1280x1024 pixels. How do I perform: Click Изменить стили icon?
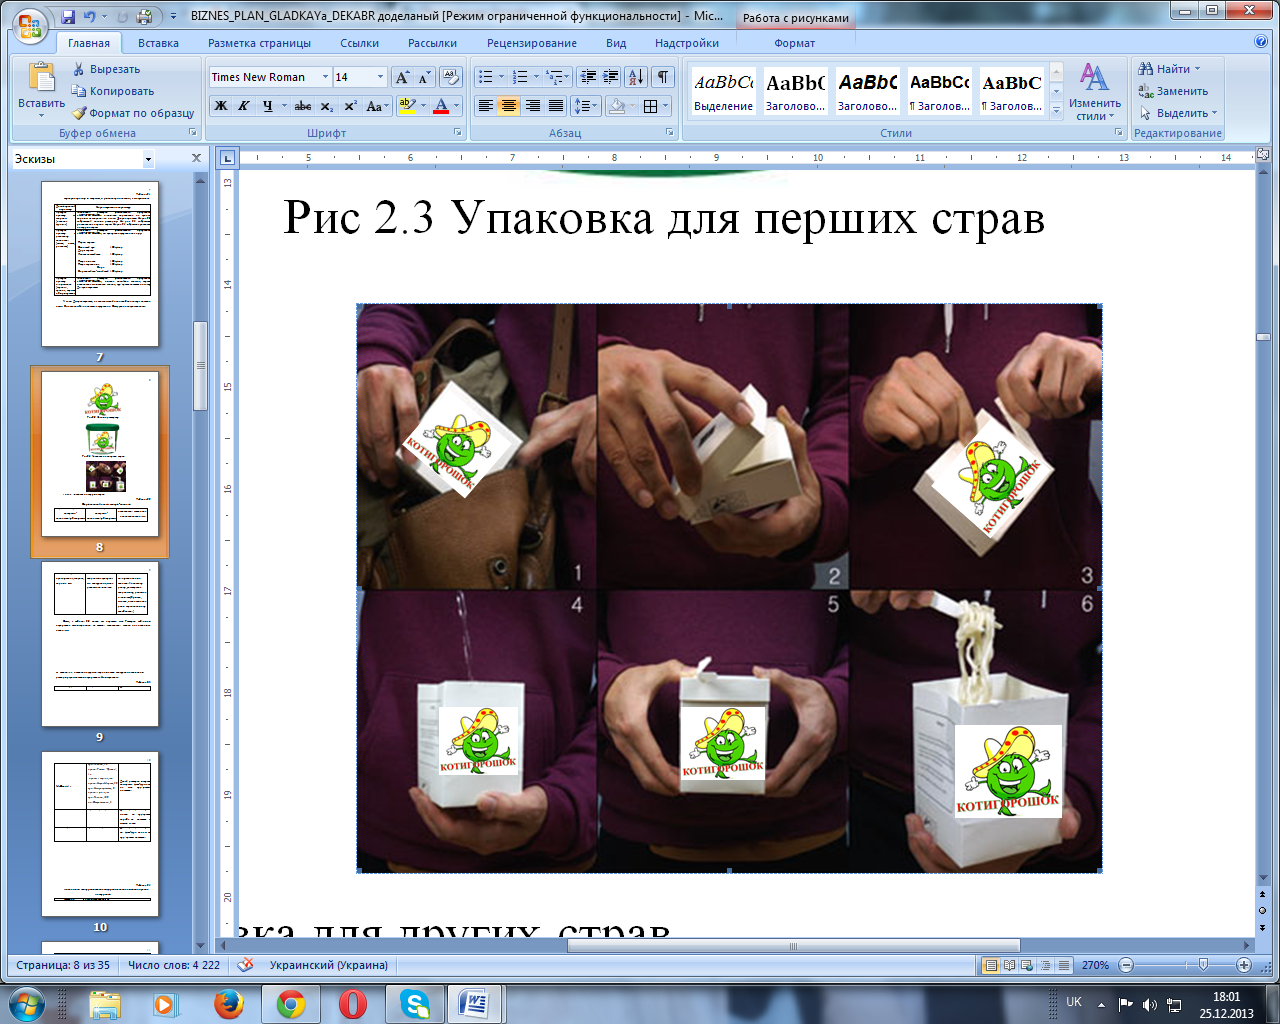click(1094, 77)
